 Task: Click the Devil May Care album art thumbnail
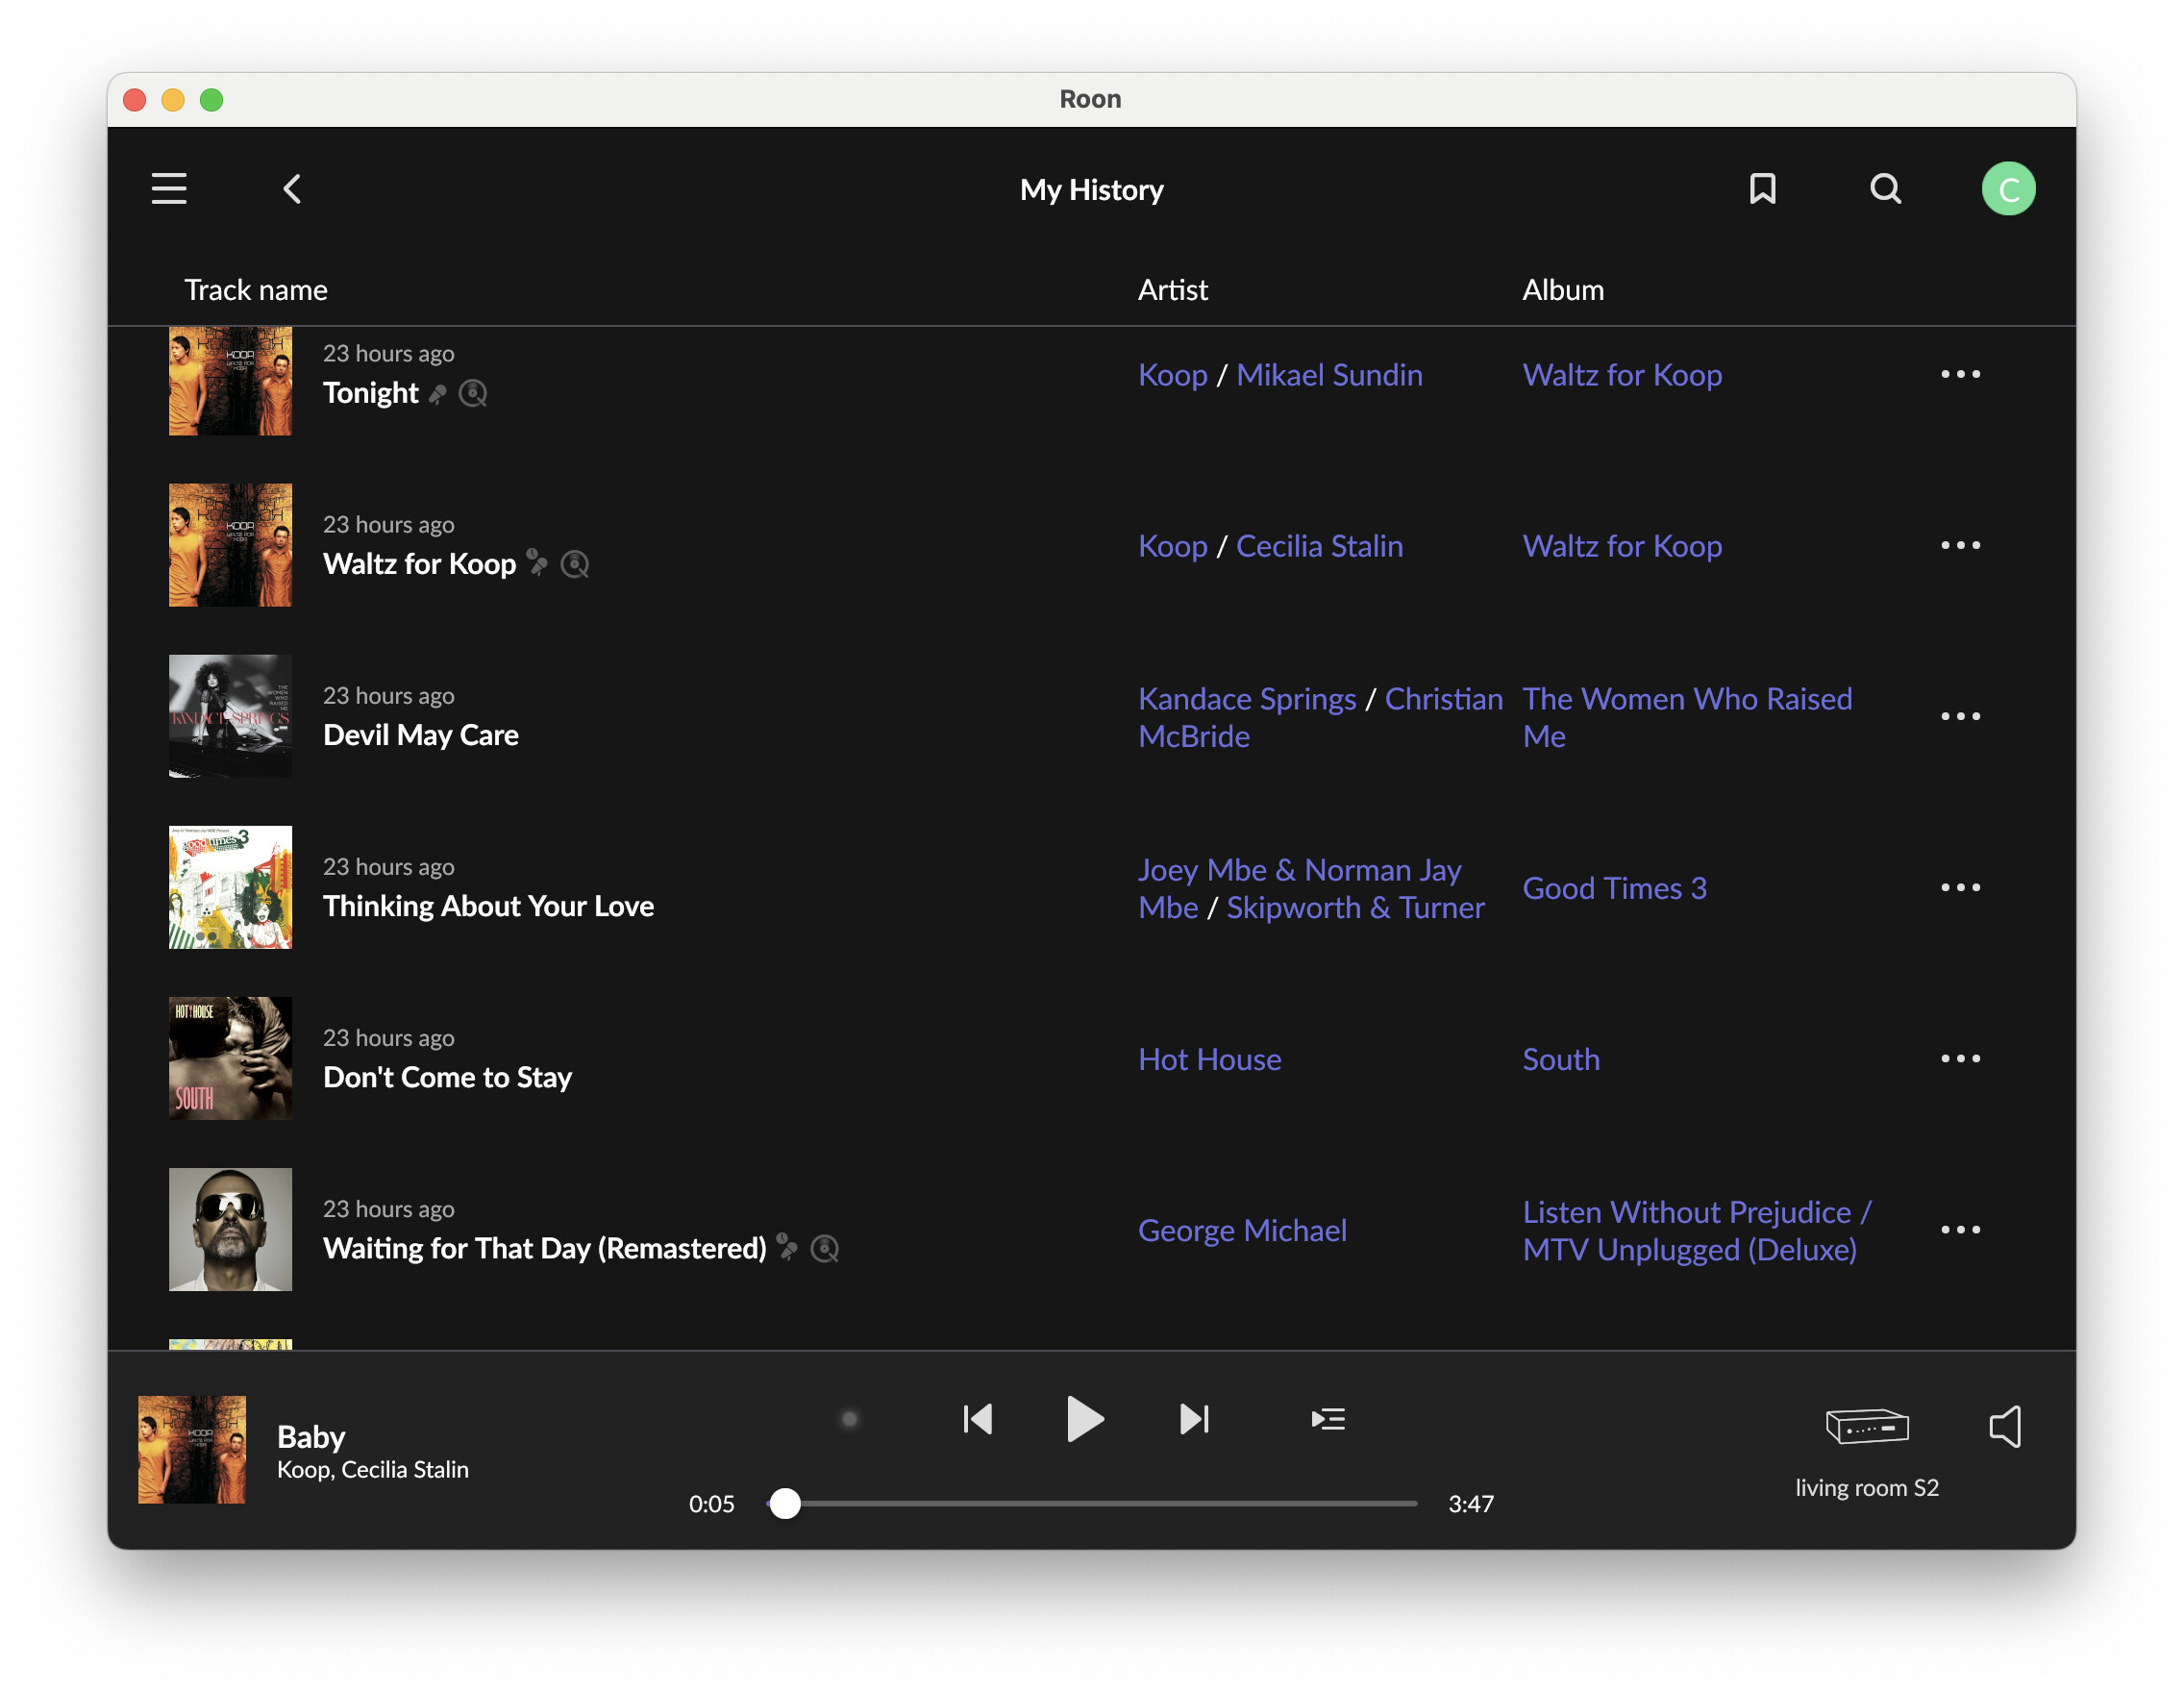point(230,716)
